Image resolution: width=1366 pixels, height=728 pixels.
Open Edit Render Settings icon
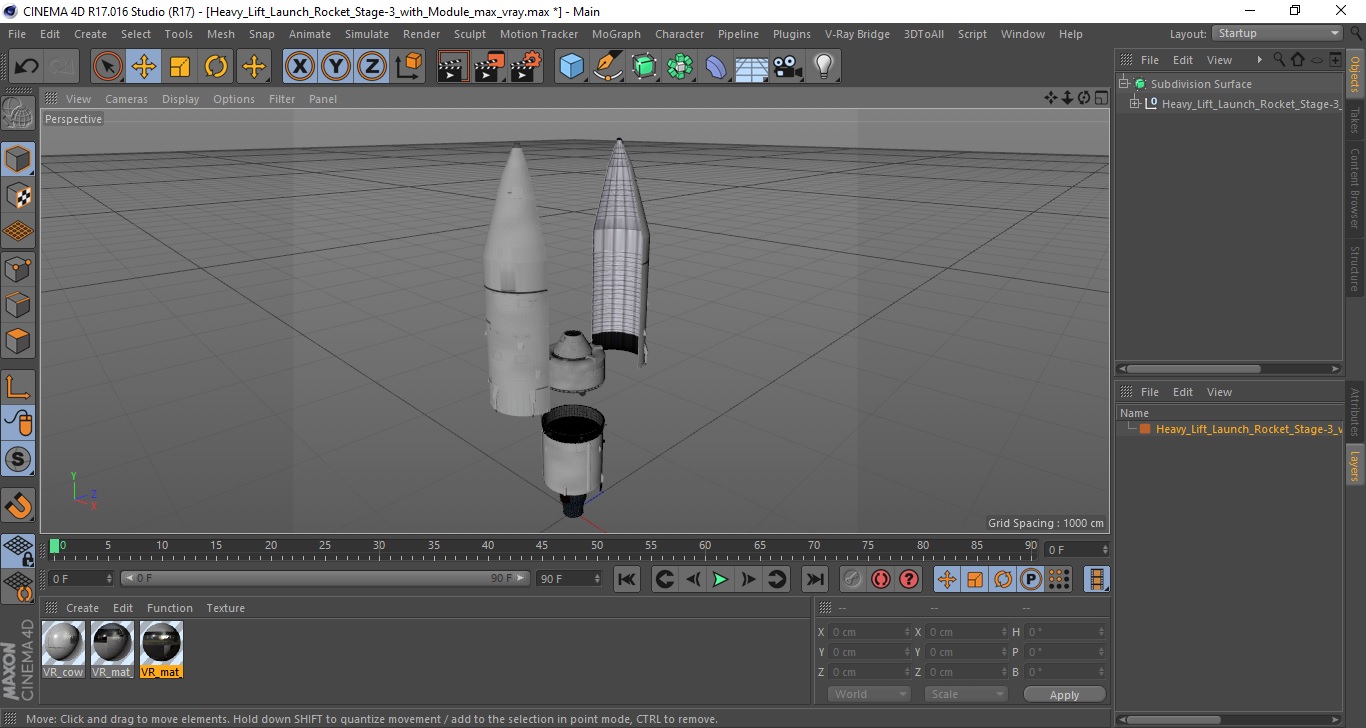pos(526,67)
